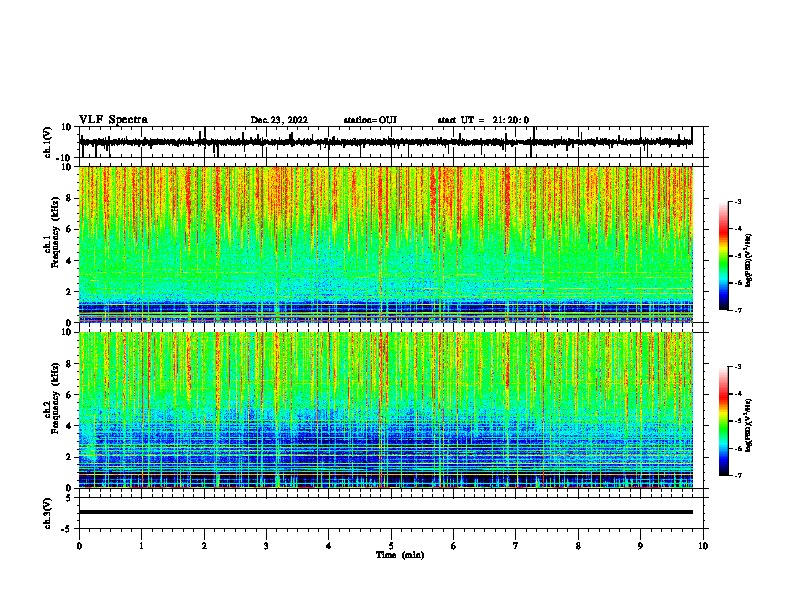Click the ch.1 frequency spectrogram panel
This screenshot has height=612, width=792.
pos(386,244)
